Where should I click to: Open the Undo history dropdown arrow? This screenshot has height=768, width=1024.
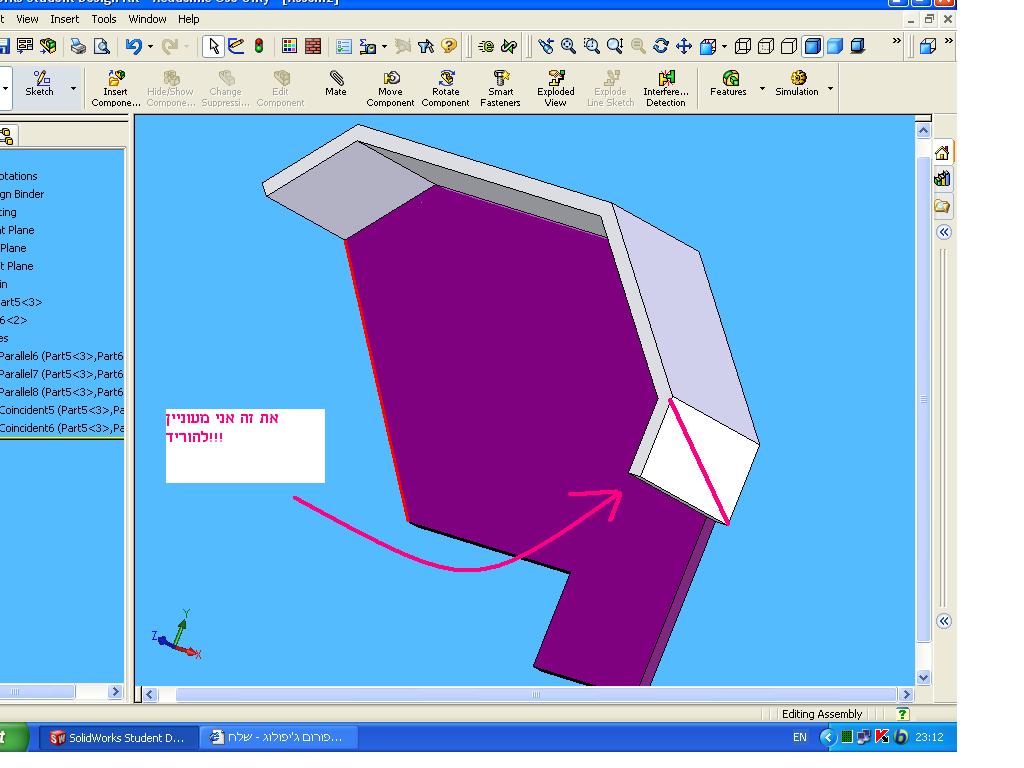[x=151, y=46]
